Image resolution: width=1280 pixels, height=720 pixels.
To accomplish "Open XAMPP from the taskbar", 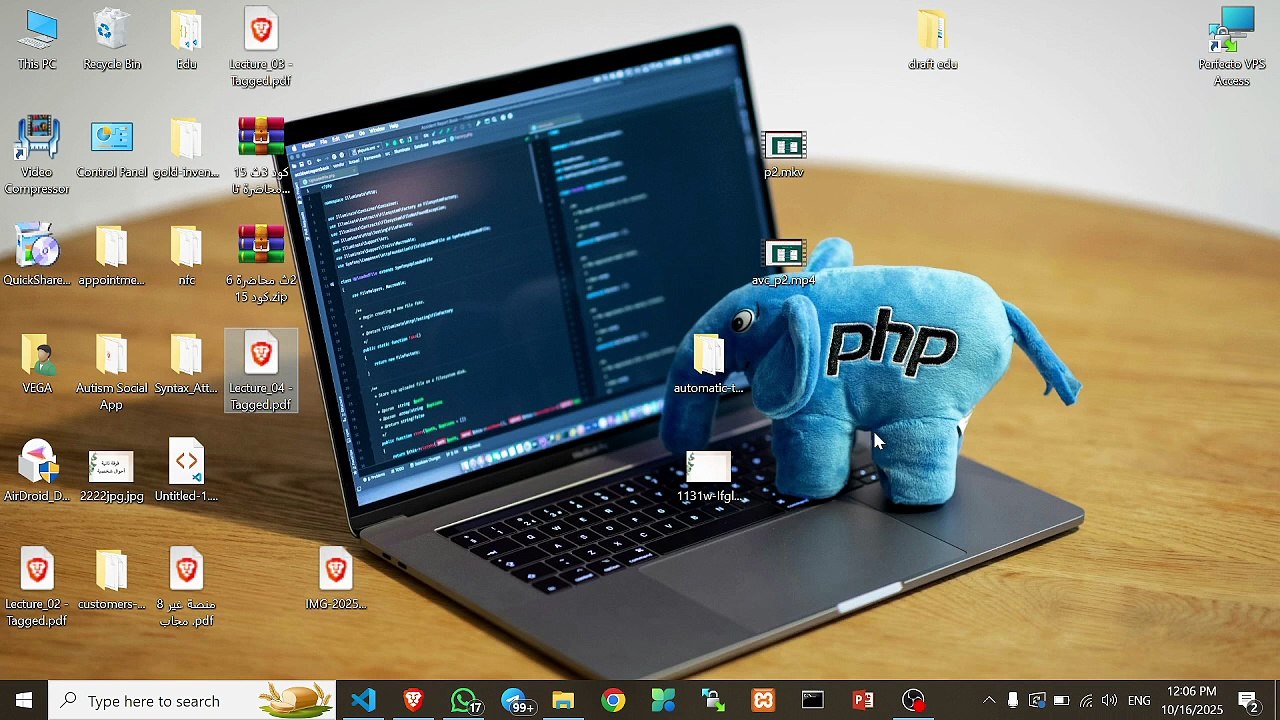I will click(763, 700).
